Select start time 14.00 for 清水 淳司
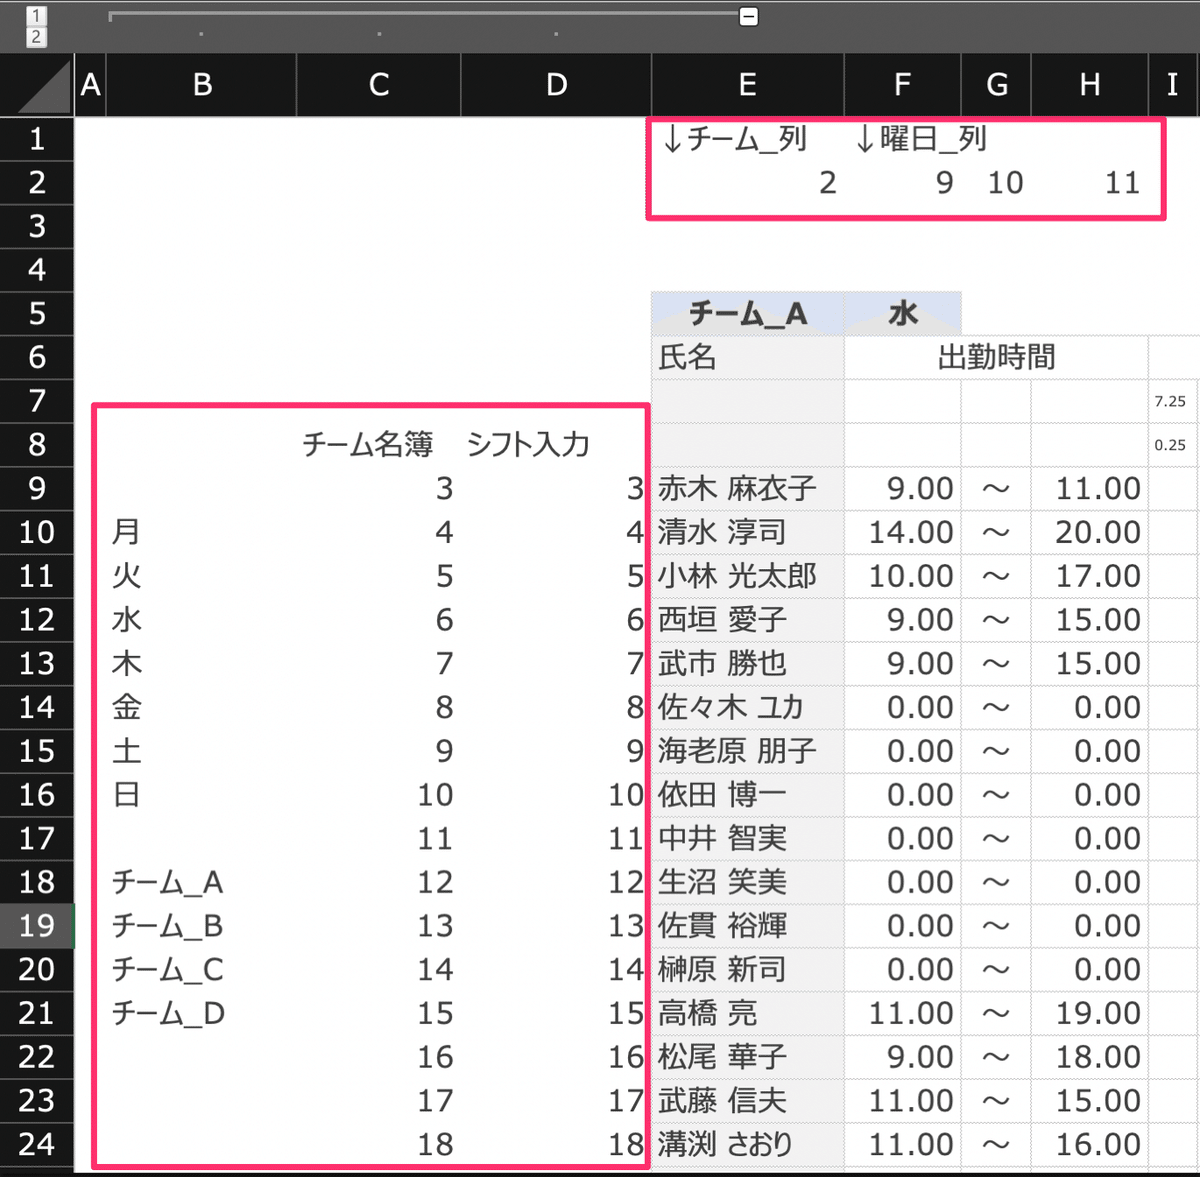The image size is (1200, 1177). (902, 532)
